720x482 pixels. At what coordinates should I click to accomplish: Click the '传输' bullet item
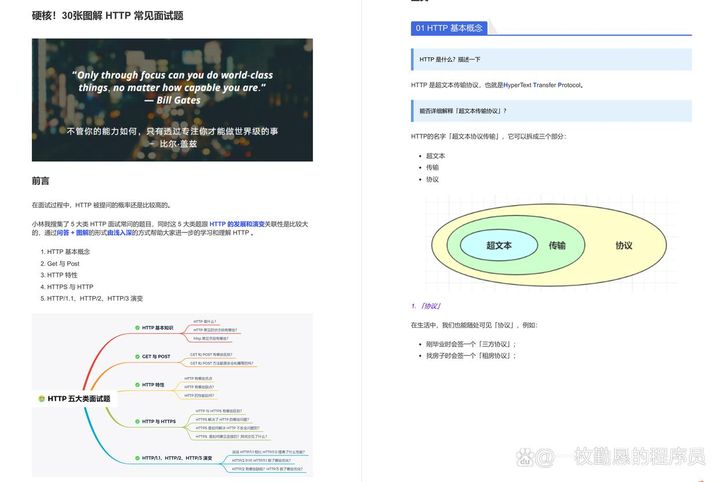click(432, 168)
